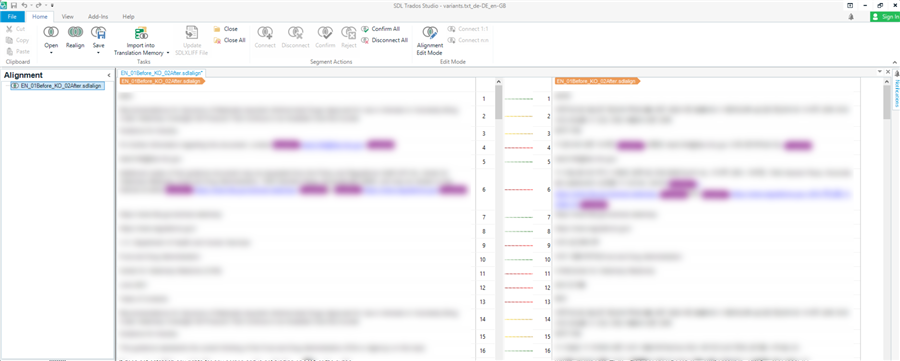
Task: Collapse the Alignment panel with the arrow
Action: coord(109,75)
